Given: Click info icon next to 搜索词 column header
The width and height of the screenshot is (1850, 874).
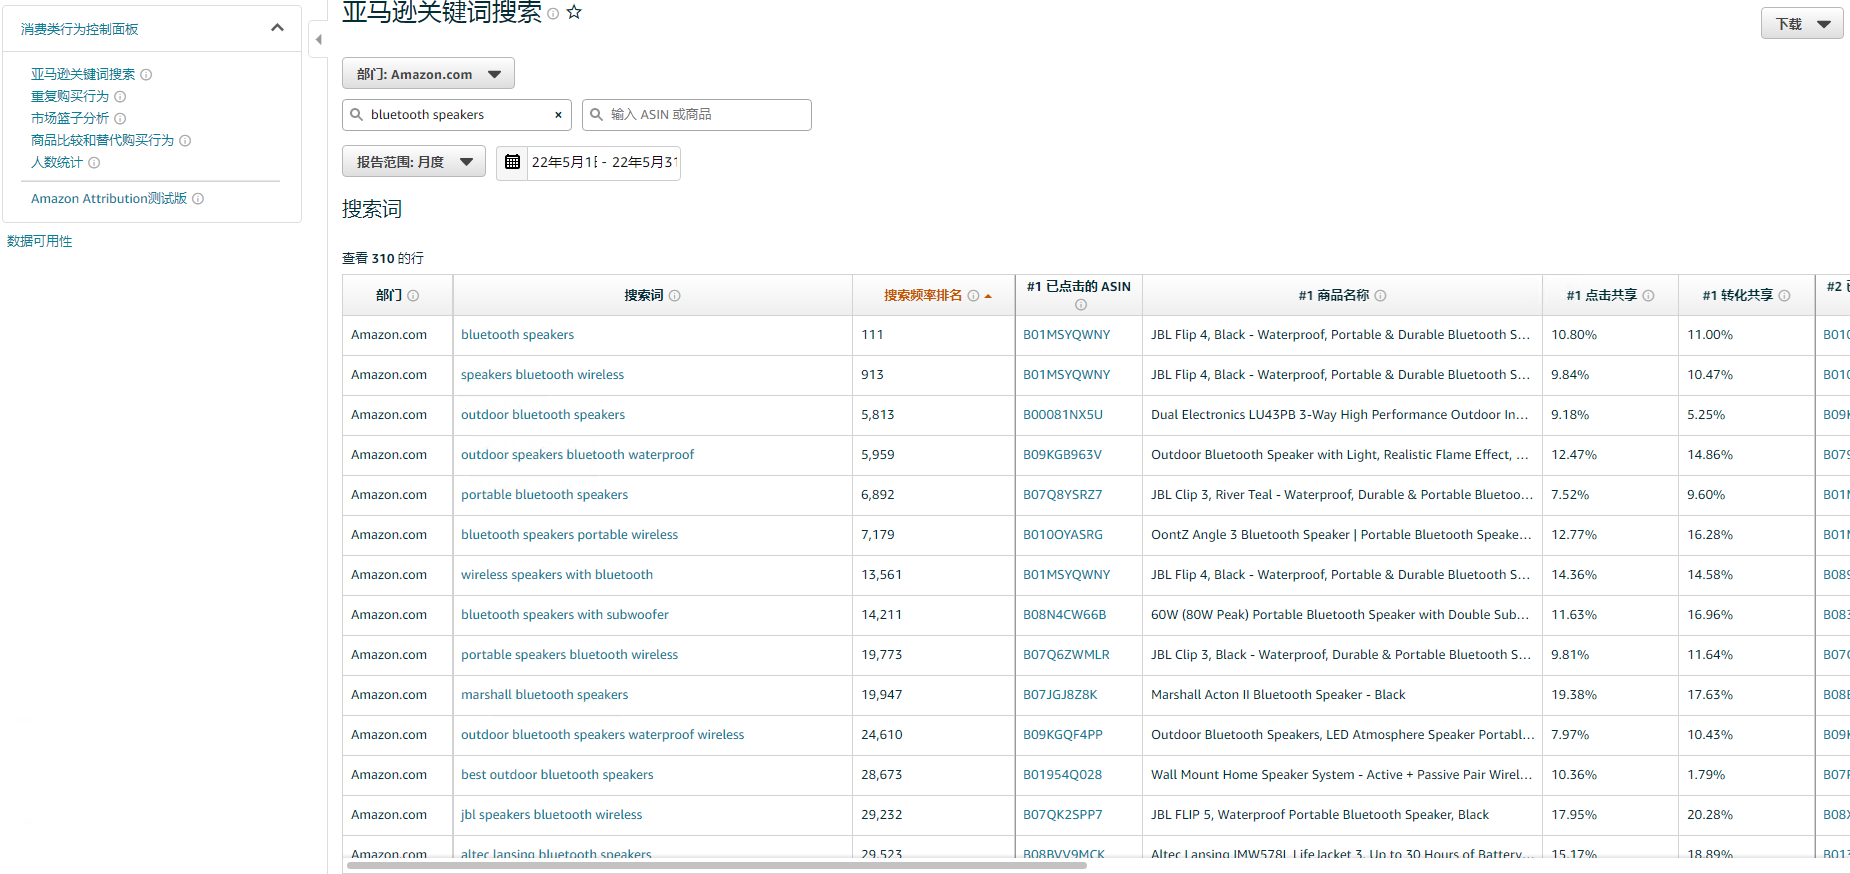Looking at the screenshot, I should point(675,296).
